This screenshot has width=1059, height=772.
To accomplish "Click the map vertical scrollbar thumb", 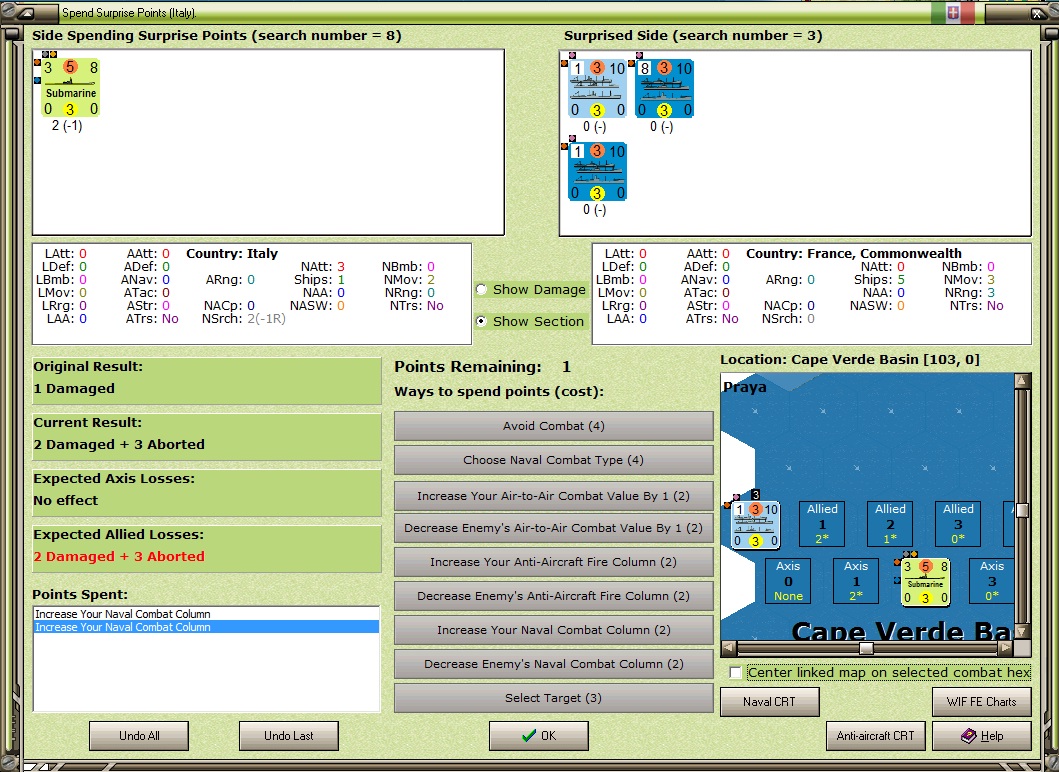I will click(x=1022, y=510).
